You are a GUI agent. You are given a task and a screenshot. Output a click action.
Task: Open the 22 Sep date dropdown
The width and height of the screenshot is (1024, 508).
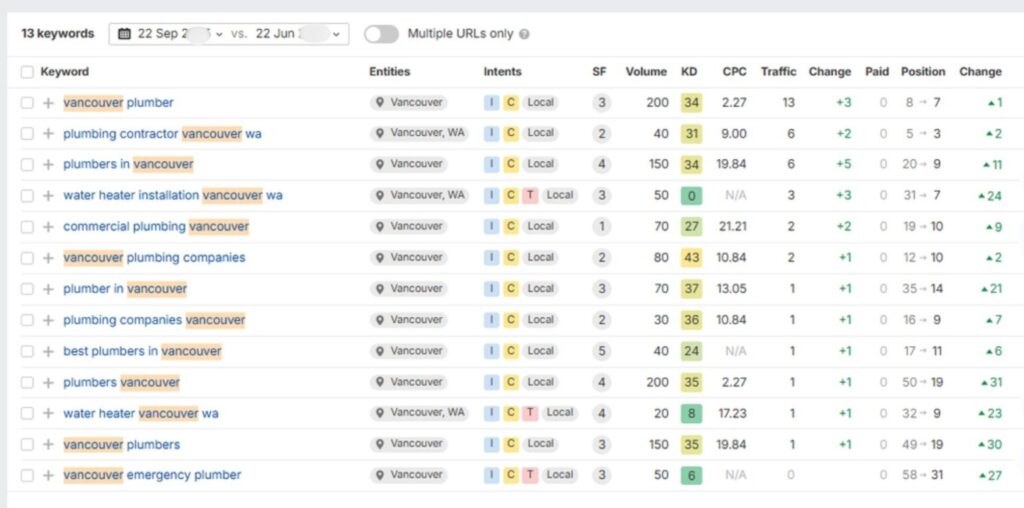pos(180,34)
